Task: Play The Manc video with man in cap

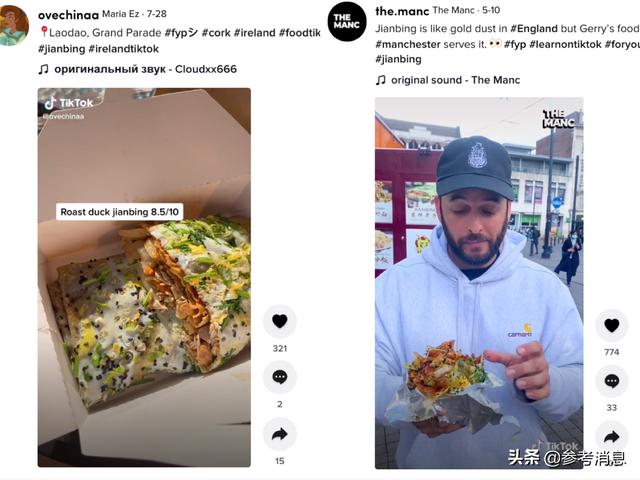Action: 479,283
